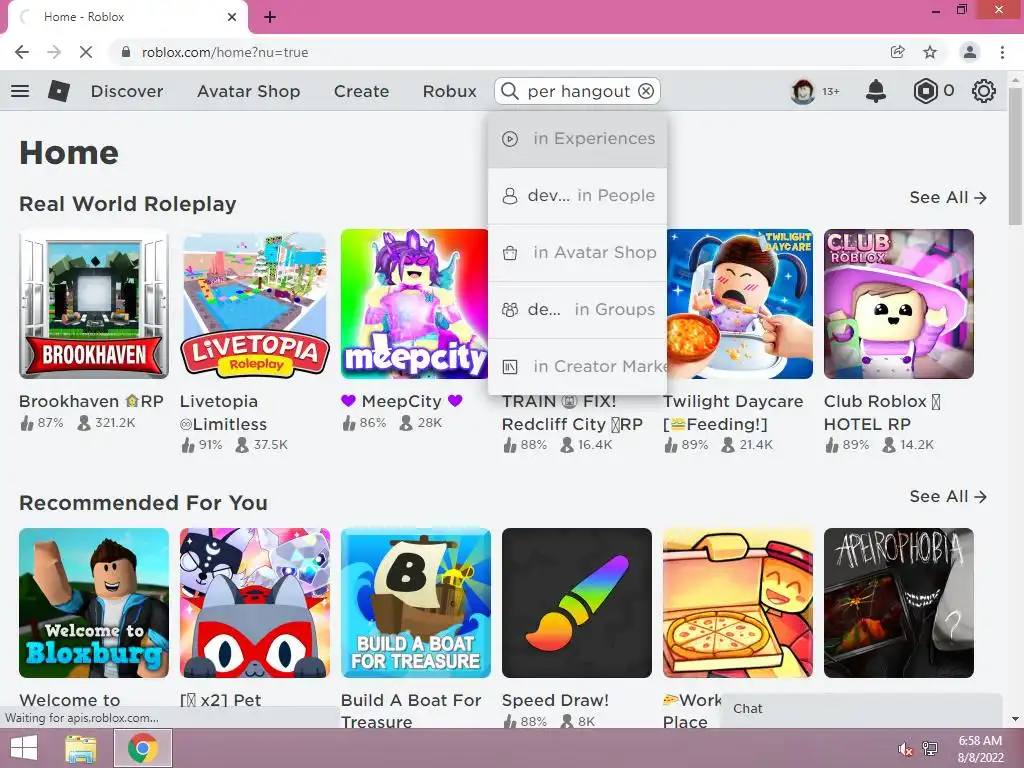This screenshot has width=1024, height=768.
Task: Click the page vertical scrollbar
Action: (1016, 157)
